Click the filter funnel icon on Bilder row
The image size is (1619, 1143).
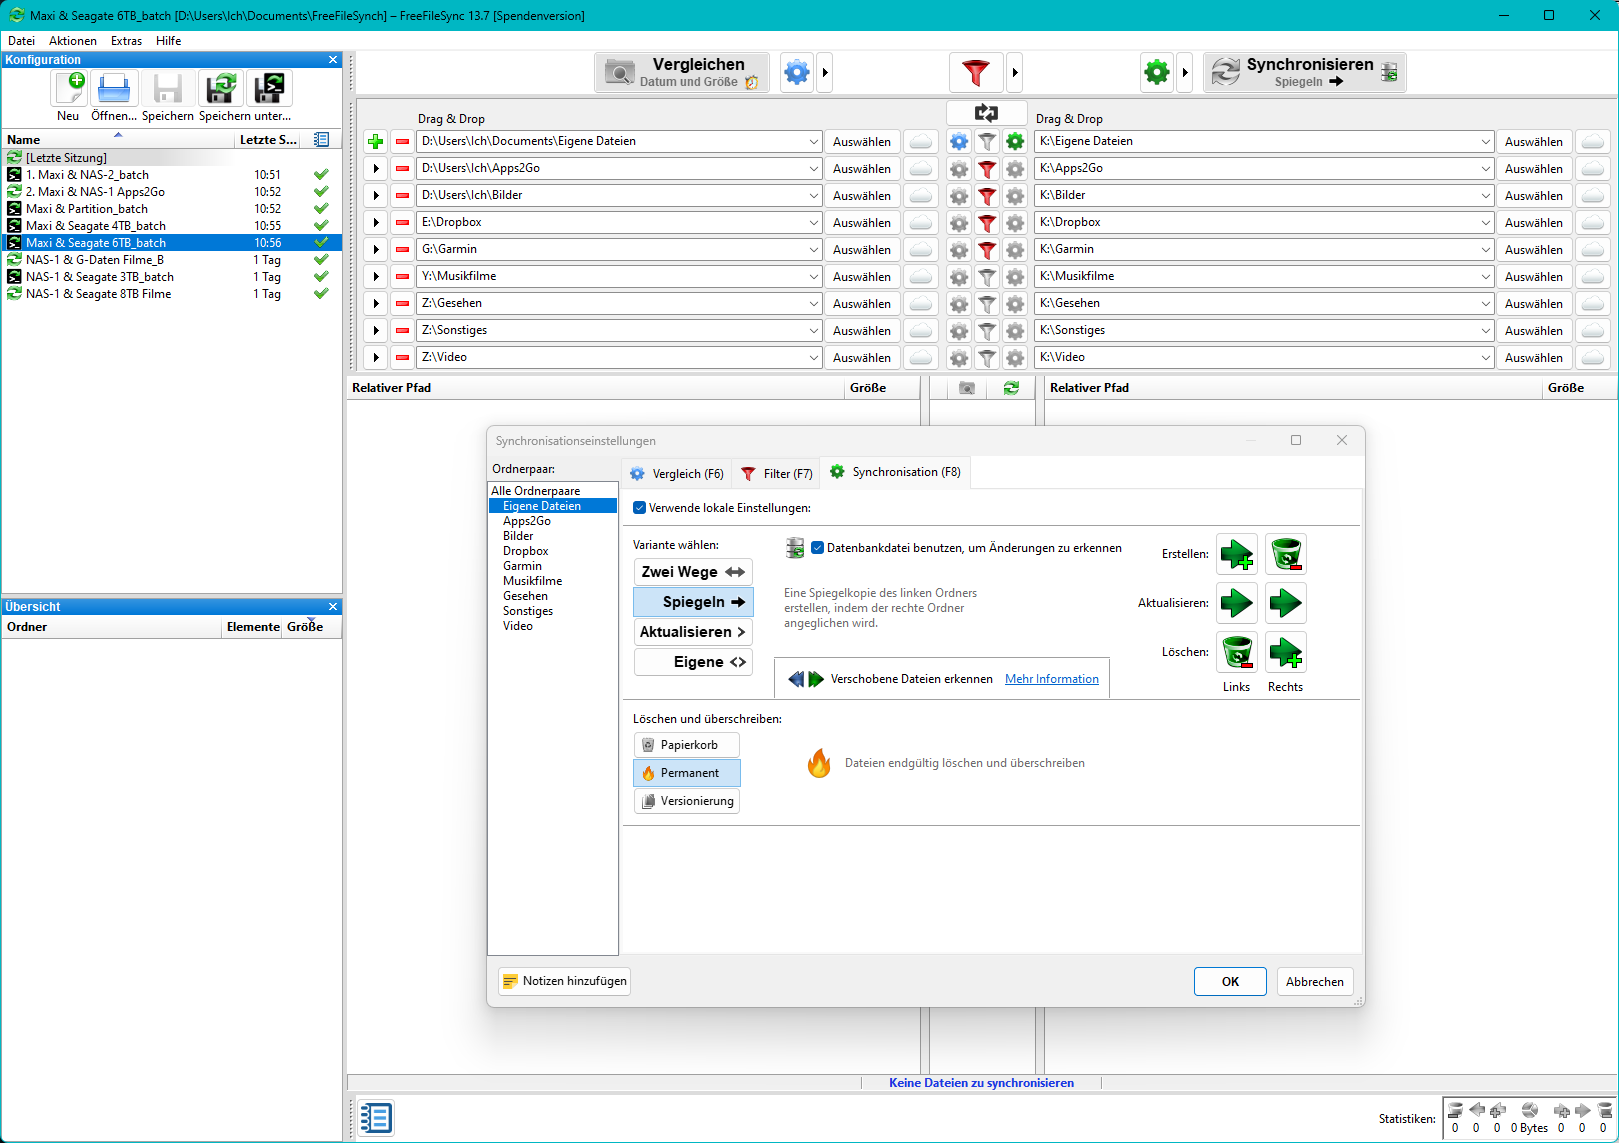pyautogui.click(x=987, y=196)
